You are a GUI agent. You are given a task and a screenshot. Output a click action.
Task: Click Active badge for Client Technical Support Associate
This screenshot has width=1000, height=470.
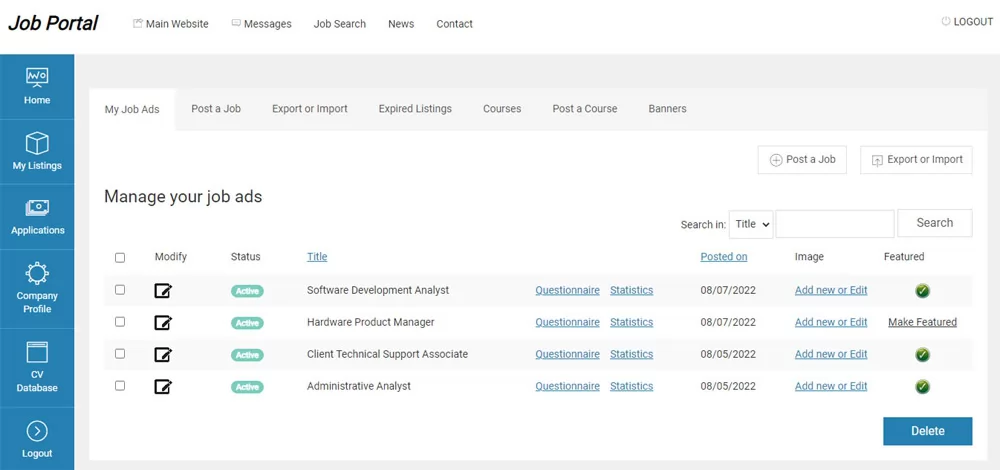[247, 355]
